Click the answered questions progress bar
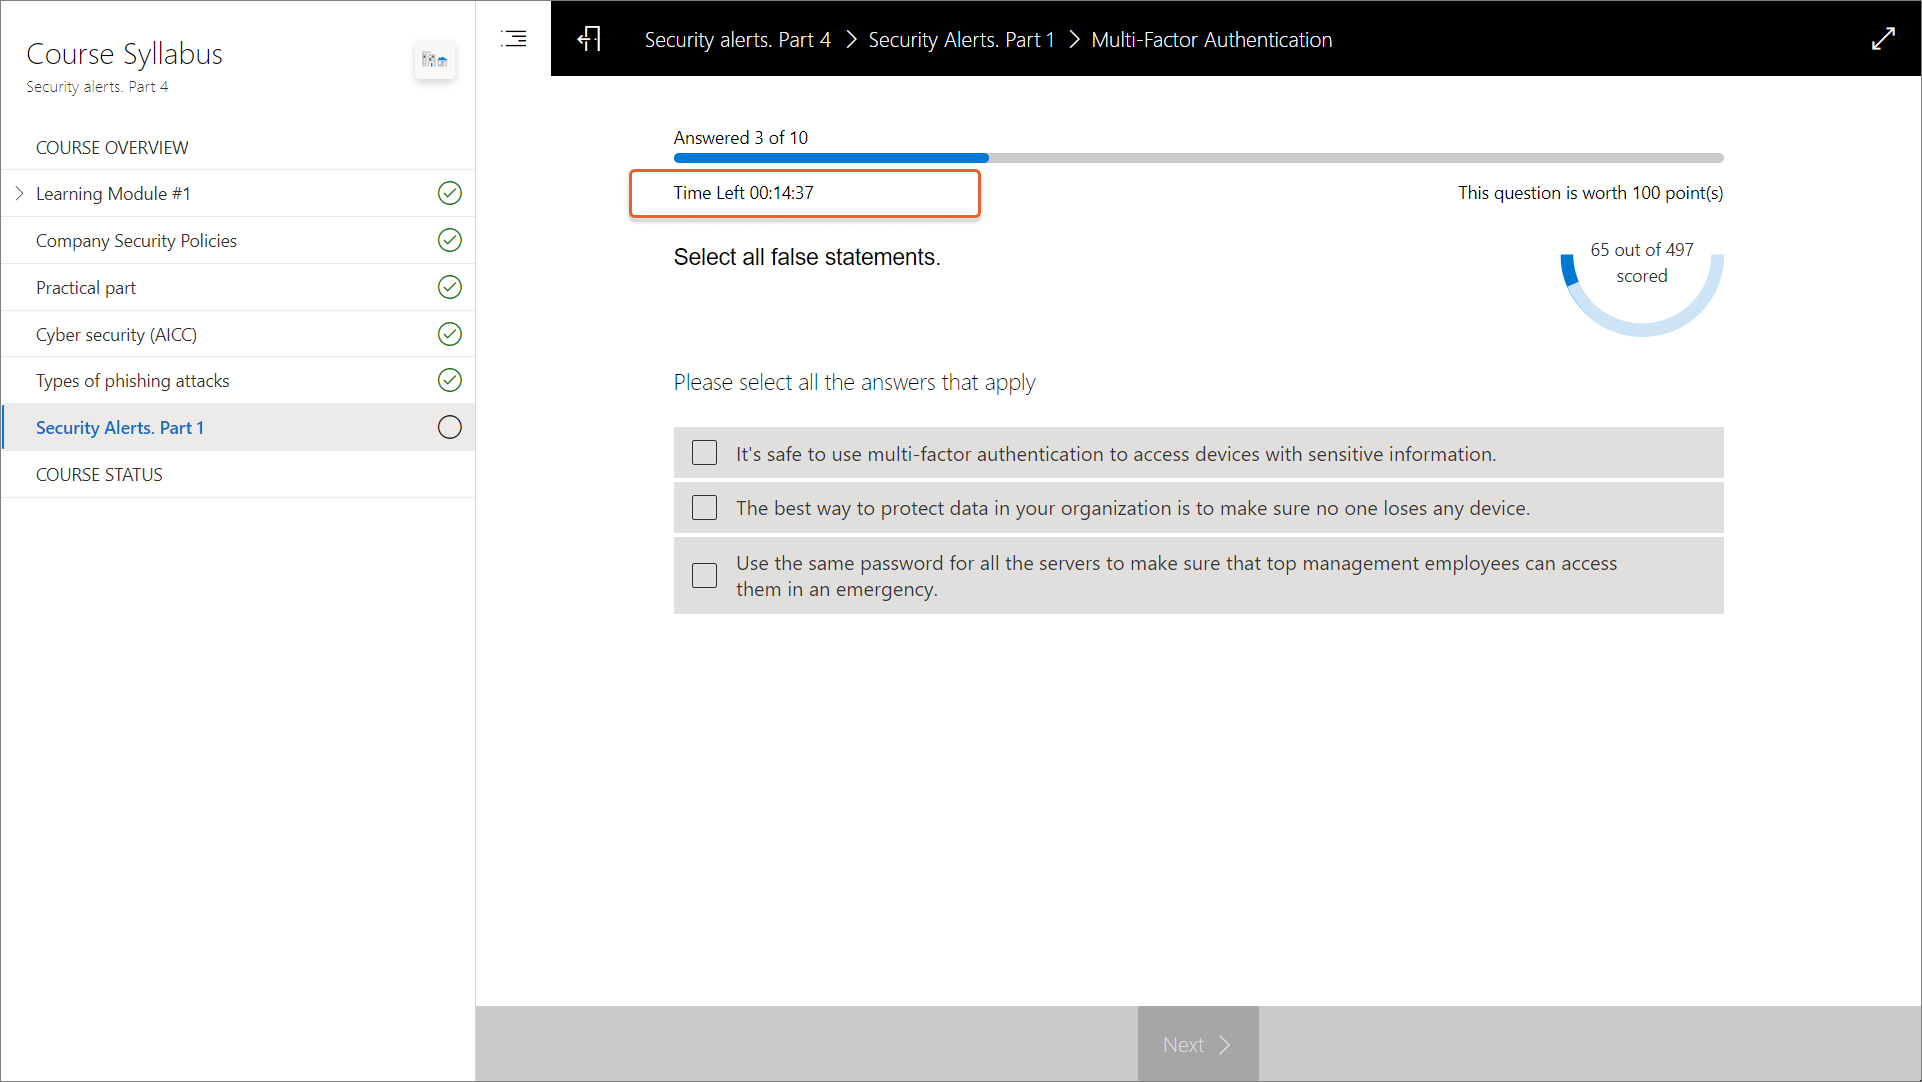This screenshot has width=1922, height=1082. [1198, 158]
